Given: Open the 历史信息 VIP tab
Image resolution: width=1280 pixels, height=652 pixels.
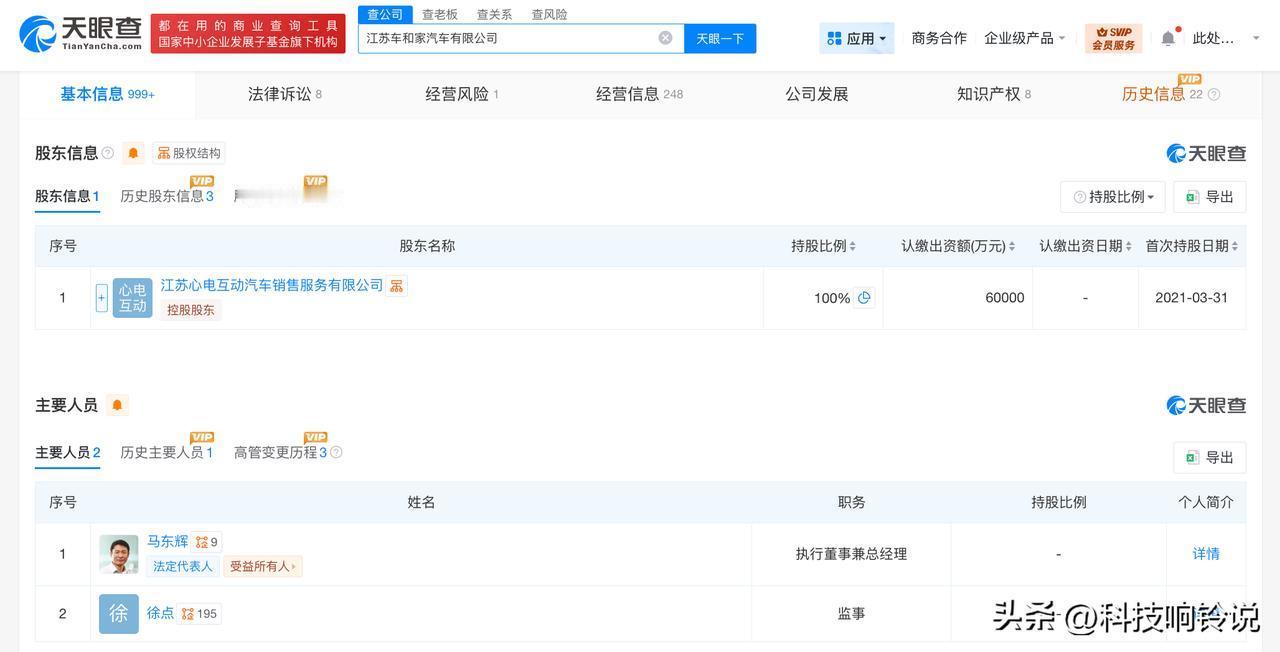Looking at the screenshot, I should [x=1162, y=94].
